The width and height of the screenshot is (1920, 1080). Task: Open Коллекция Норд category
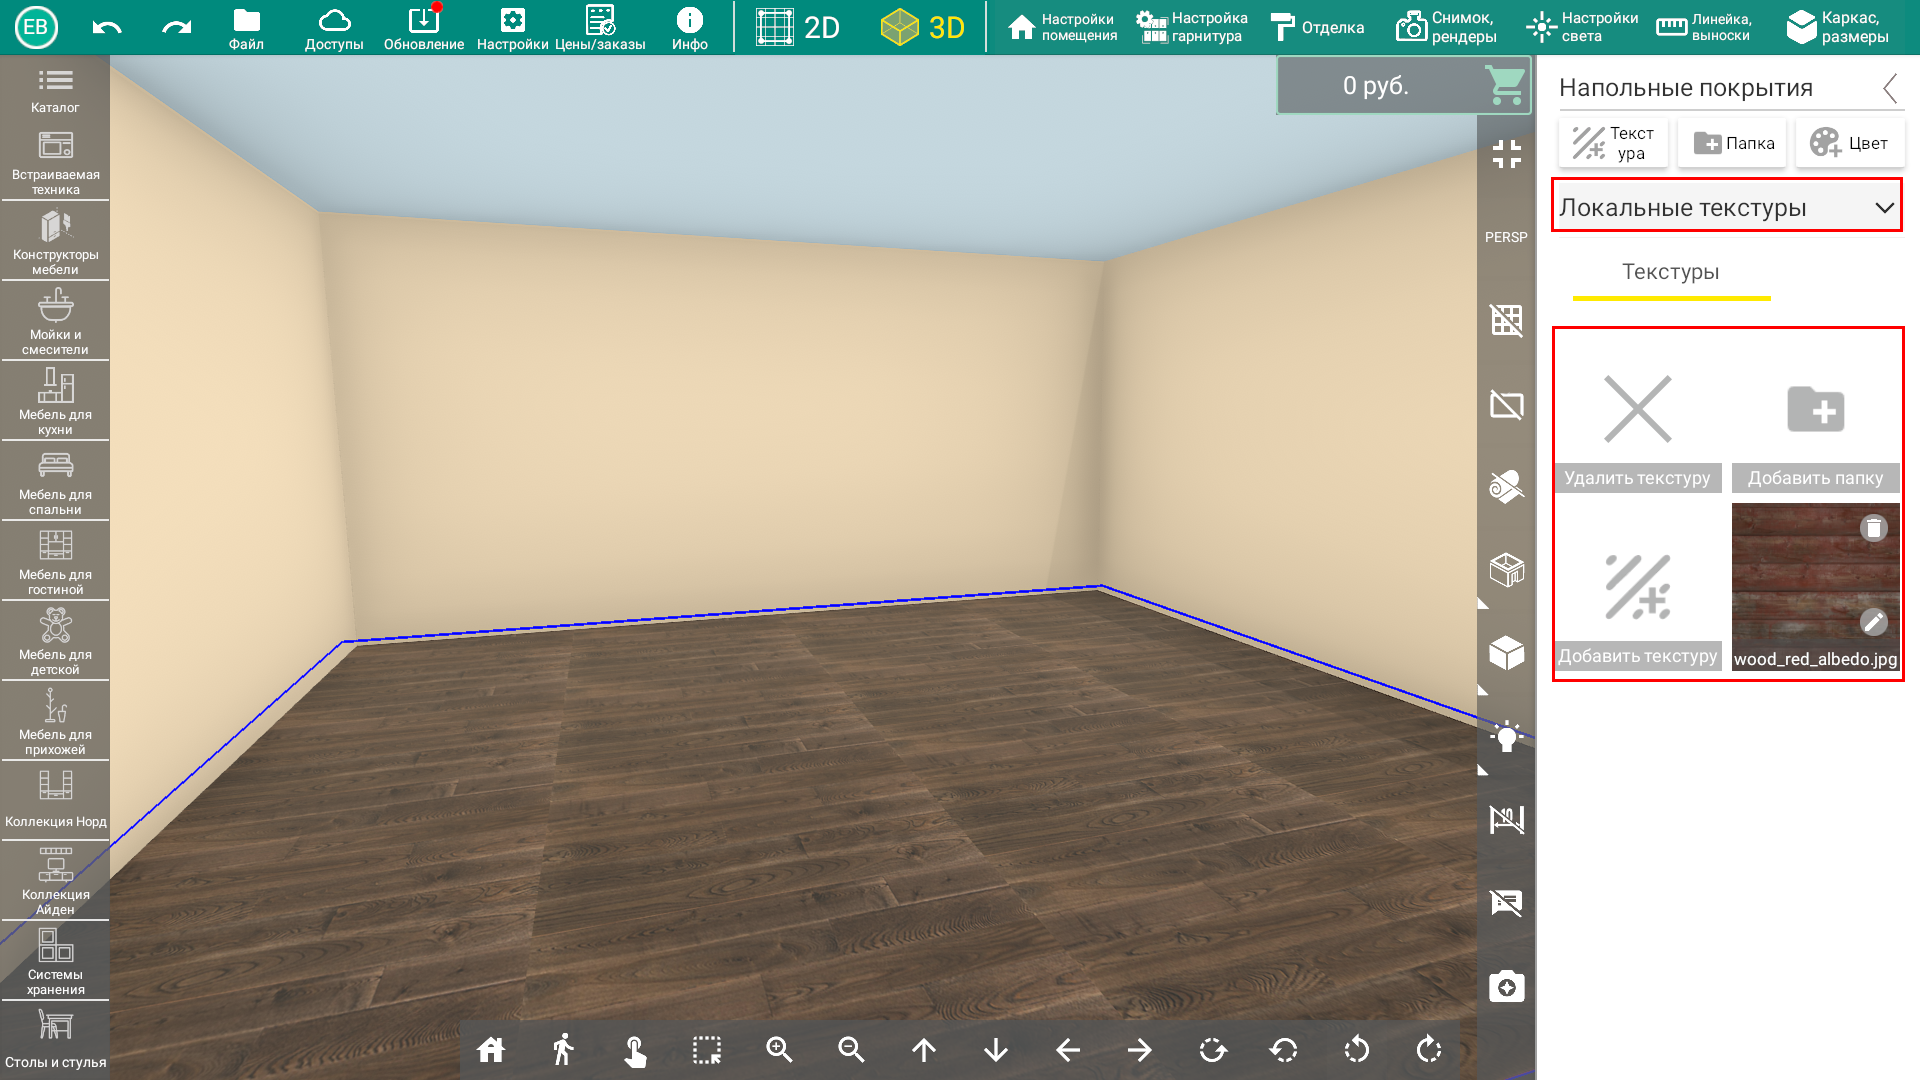coord(55,801)
